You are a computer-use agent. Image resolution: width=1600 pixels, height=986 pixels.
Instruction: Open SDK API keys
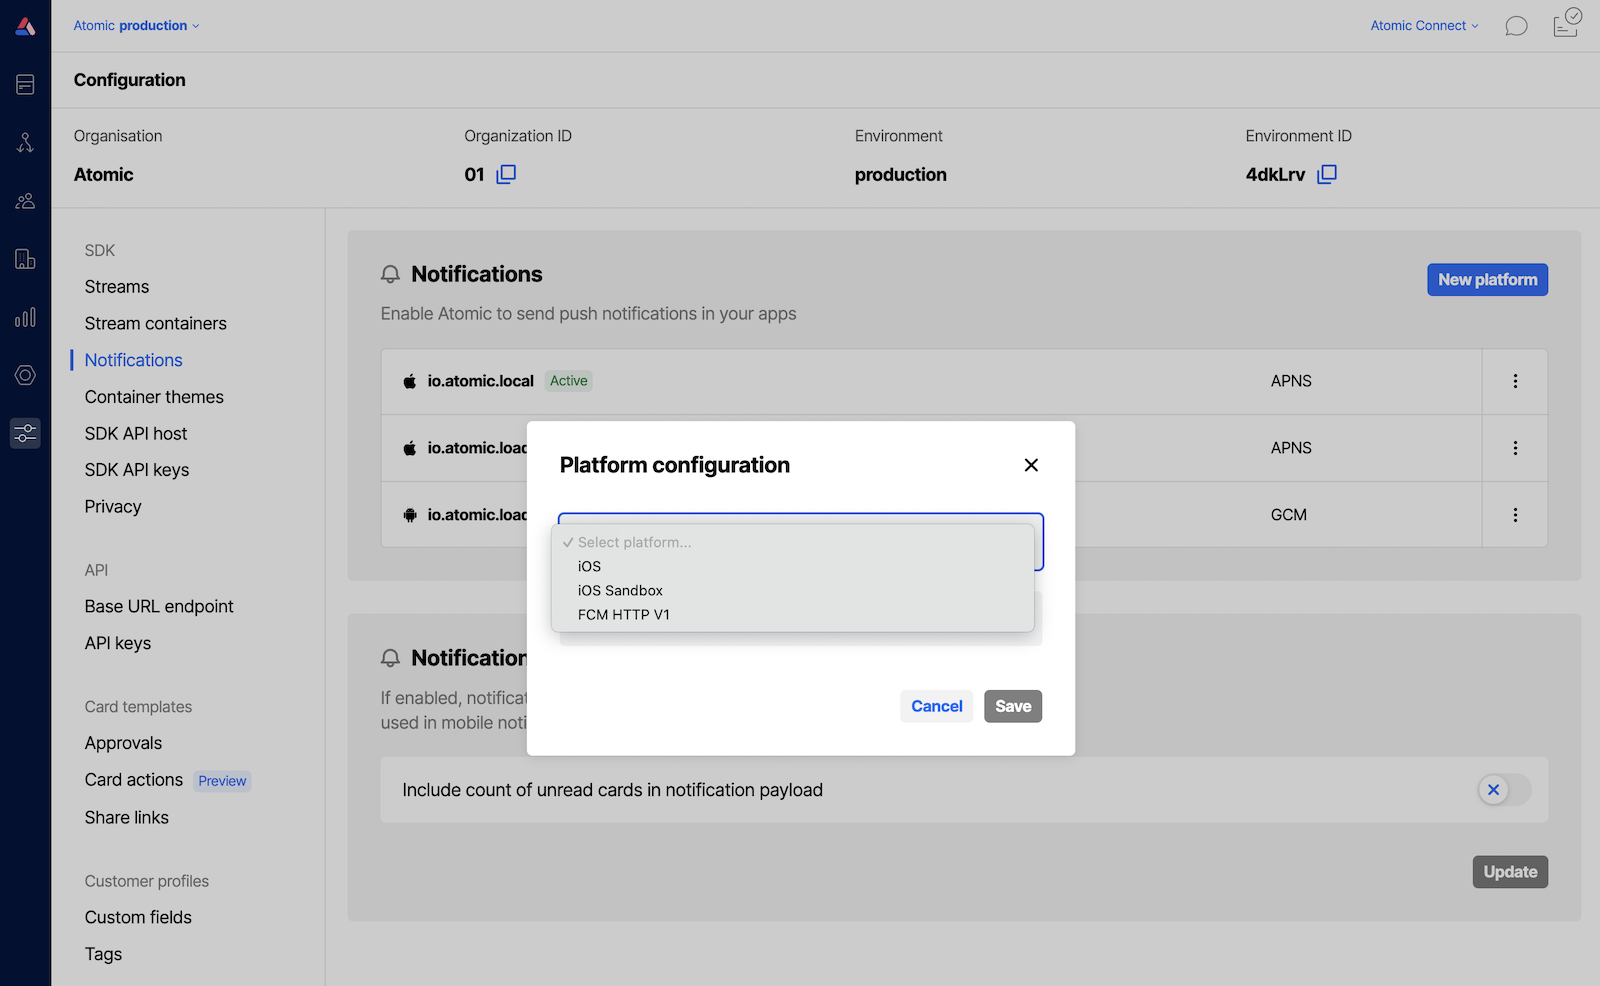pos(137,470)
